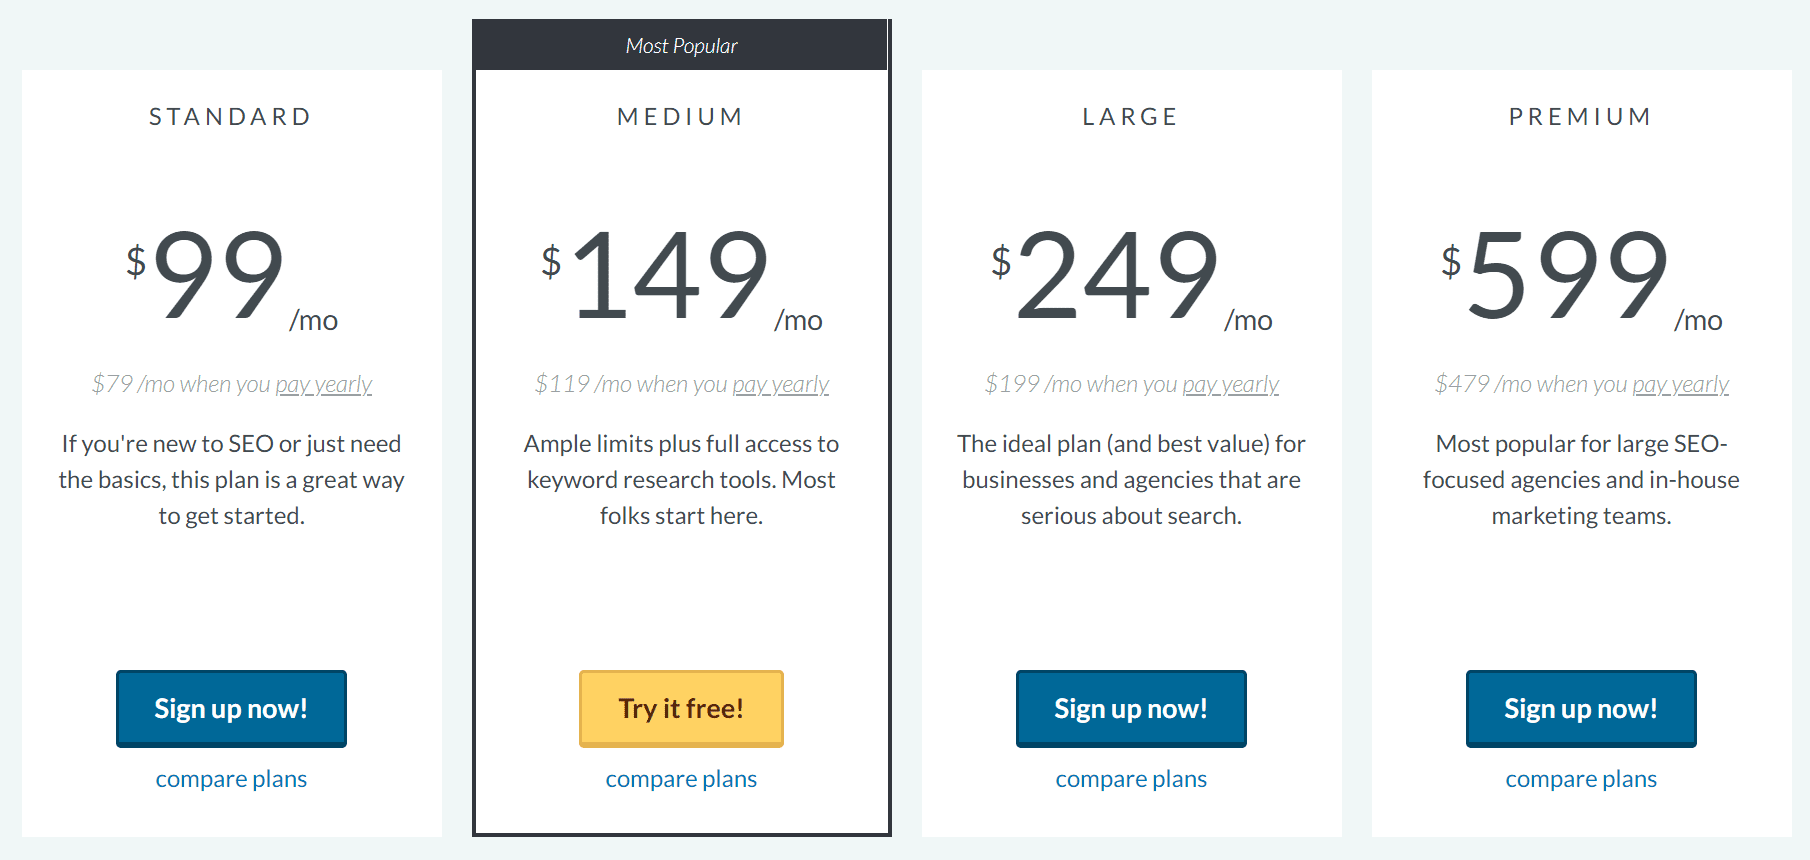Choose pay yearly link next to $199 /mo

1230,385
